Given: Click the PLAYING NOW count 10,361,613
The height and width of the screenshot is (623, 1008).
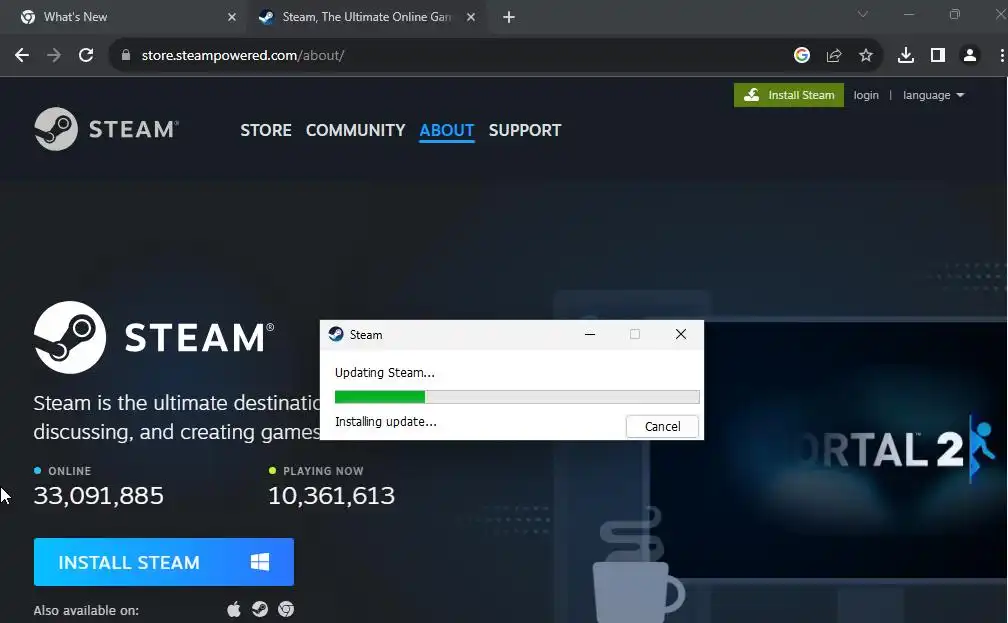Looking at the screenshot, I should [x=331, y=496].
